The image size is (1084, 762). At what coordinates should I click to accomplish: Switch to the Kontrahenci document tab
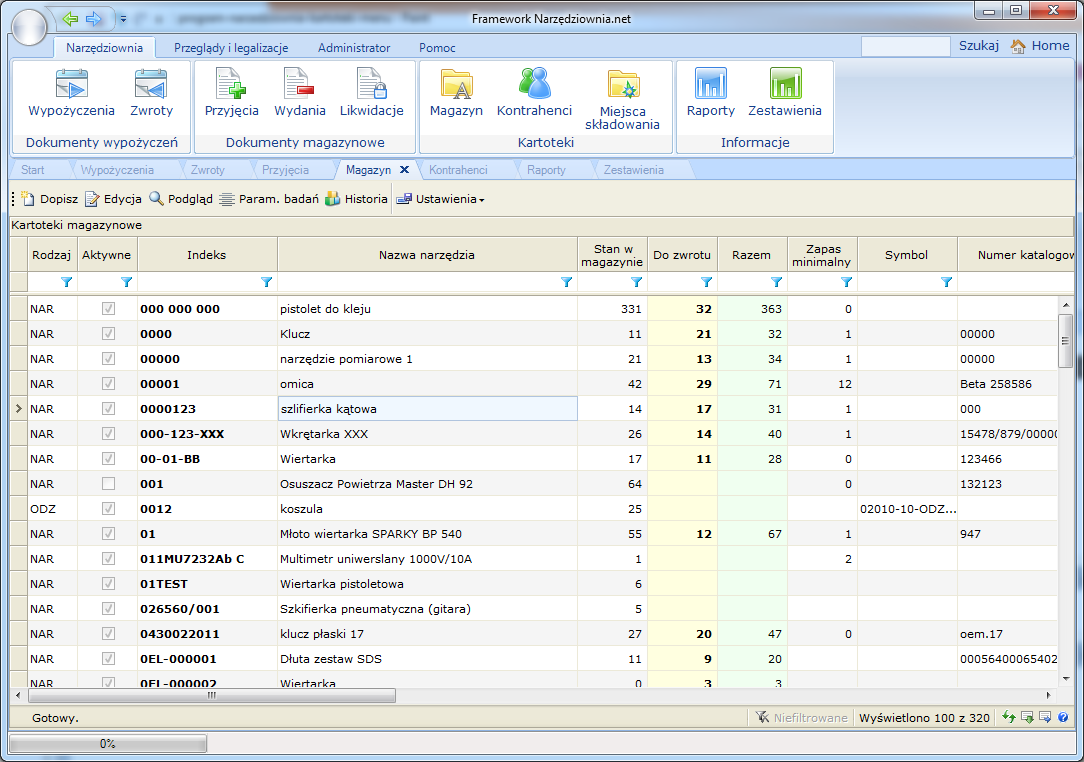[x=457, y=170]
